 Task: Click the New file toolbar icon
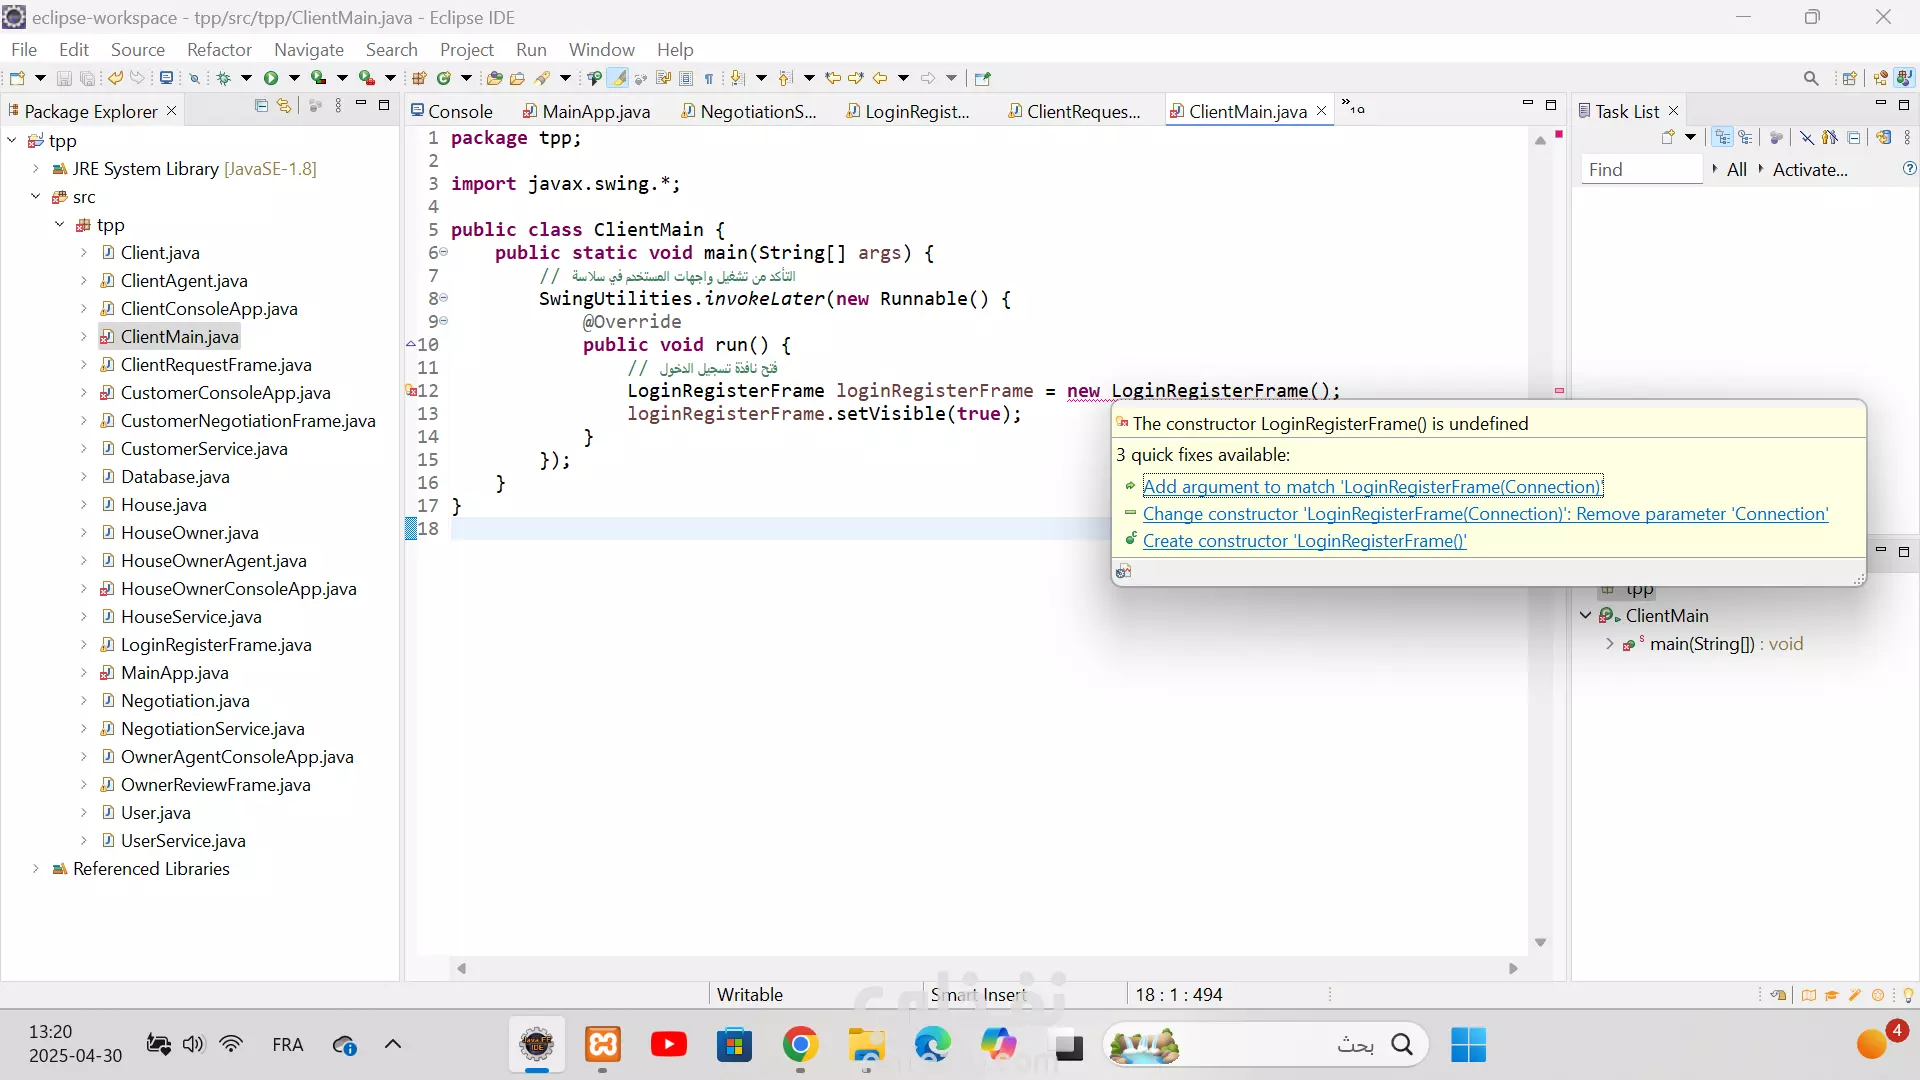tap(17, 78)
